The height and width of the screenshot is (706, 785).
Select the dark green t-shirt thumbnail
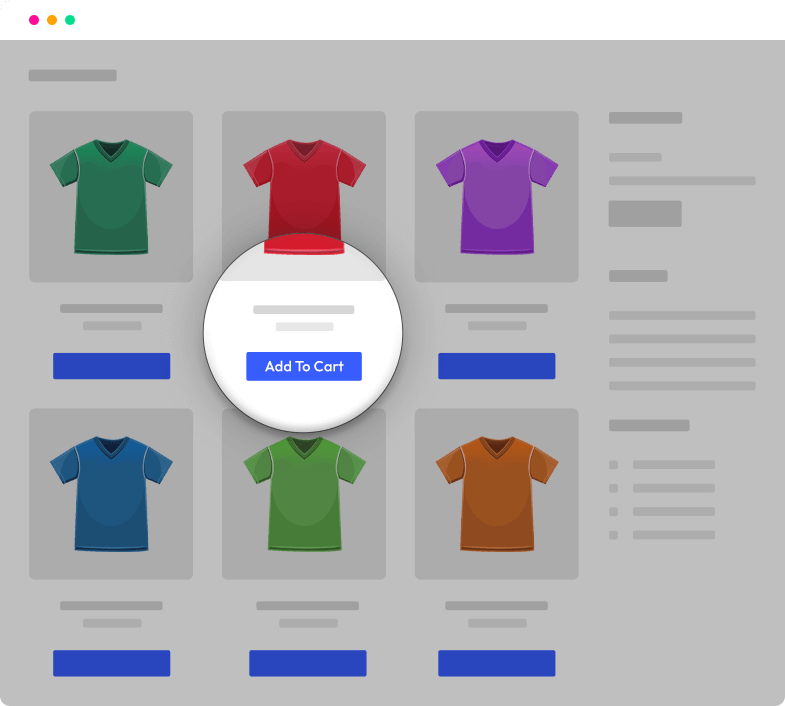tap(111, 197)
